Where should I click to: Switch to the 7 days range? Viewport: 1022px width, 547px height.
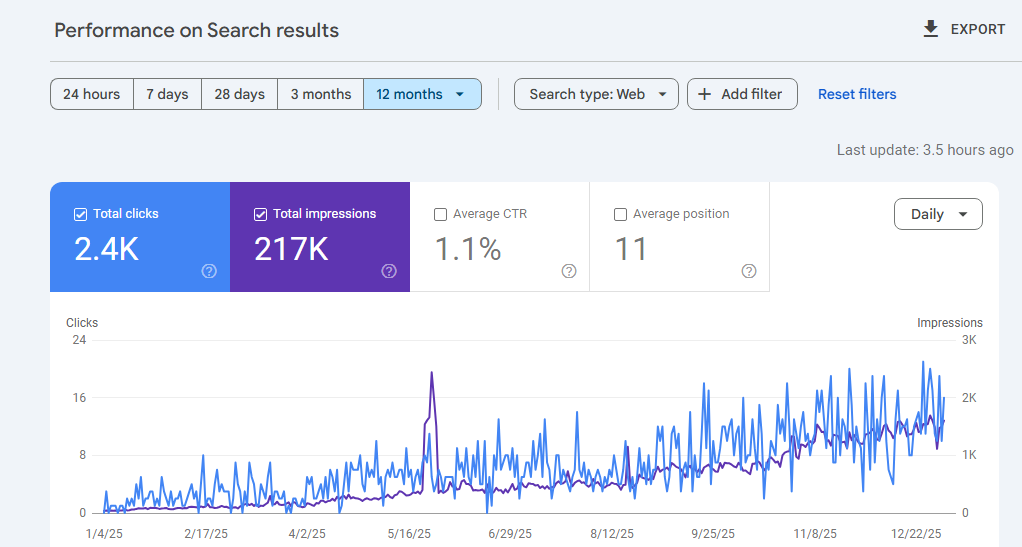[167, 94]
